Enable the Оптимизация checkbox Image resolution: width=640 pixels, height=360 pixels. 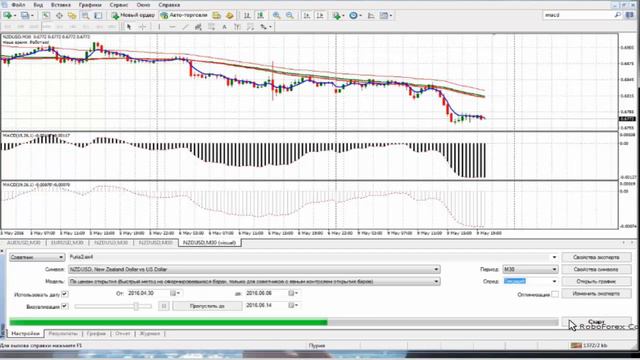click(x=555, y=294)
